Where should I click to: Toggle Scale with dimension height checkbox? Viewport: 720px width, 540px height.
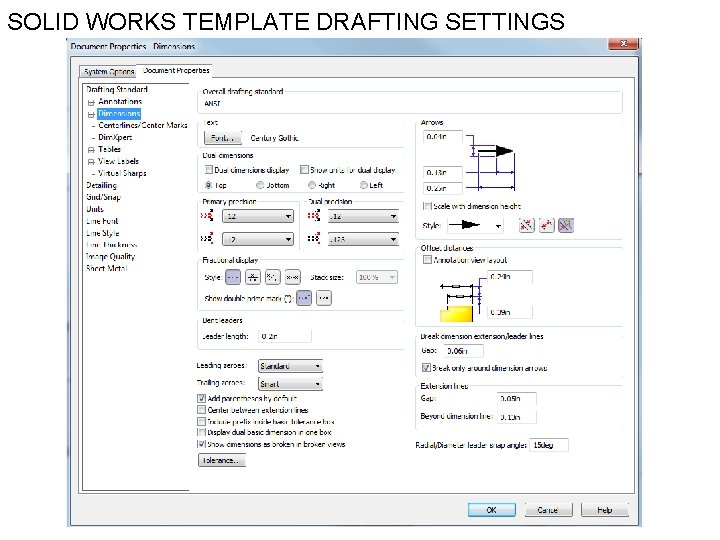[x=428, y=206]
